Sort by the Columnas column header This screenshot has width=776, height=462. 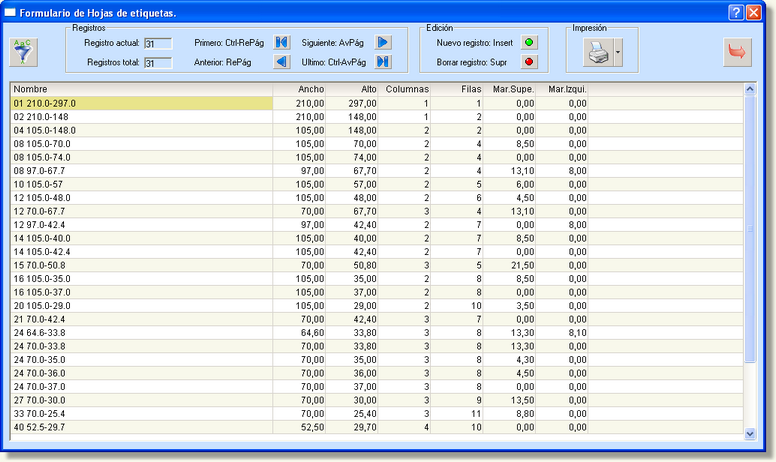[x=404, y=90]
